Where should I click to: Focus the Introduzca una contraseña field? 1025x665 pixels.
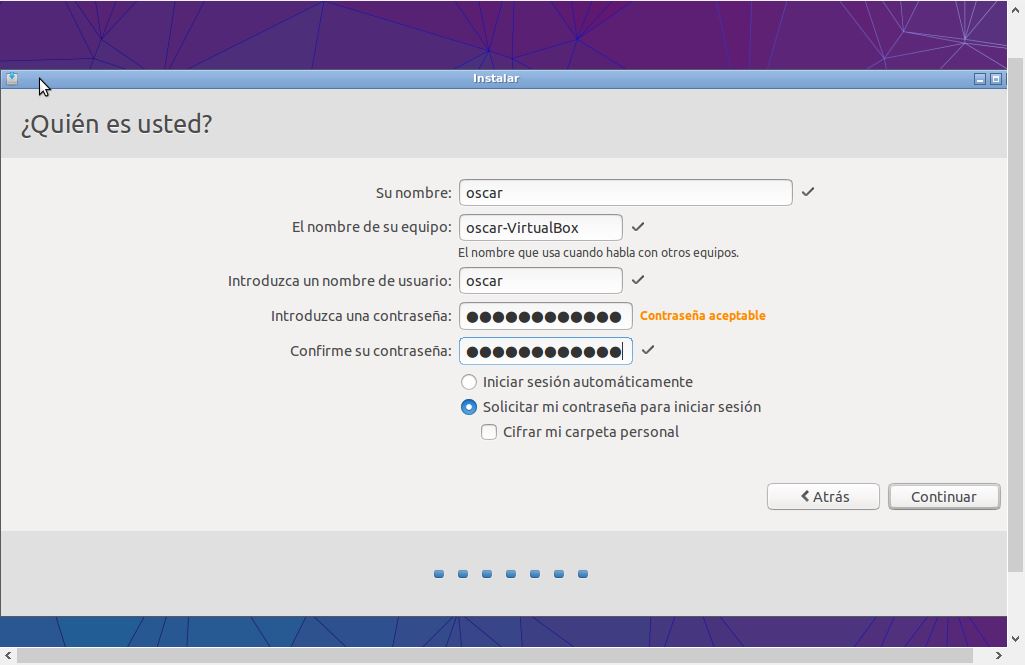545,317
